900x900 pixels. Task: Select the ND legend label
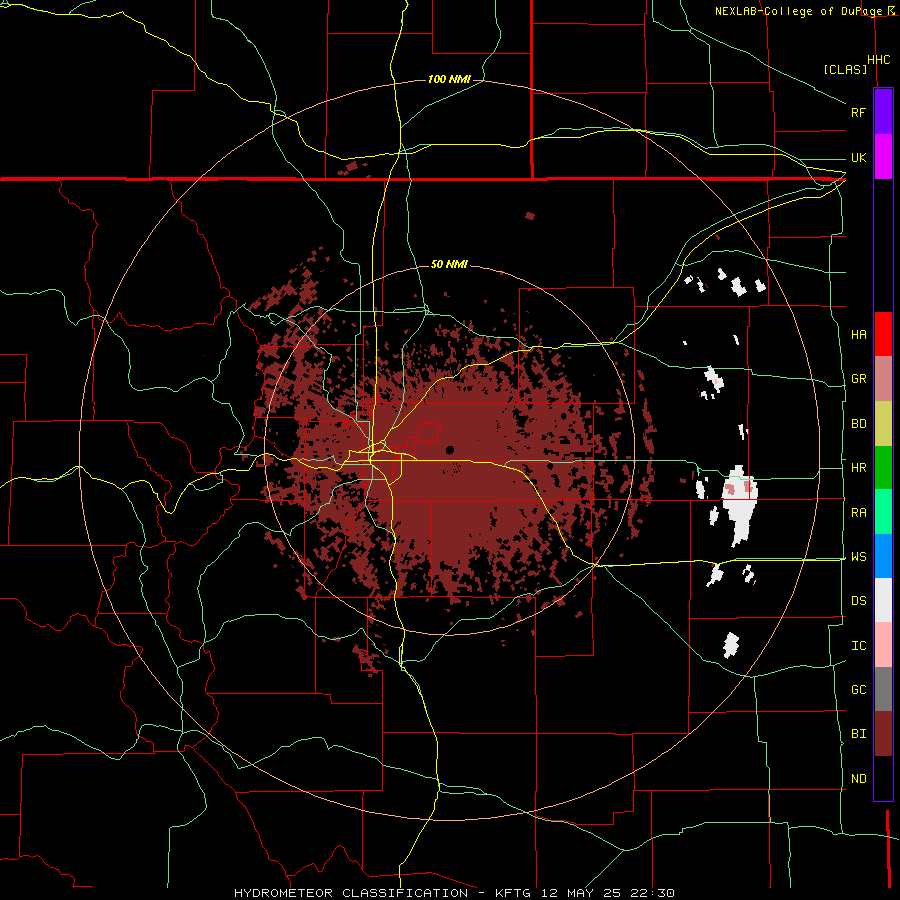click(858, 779)
